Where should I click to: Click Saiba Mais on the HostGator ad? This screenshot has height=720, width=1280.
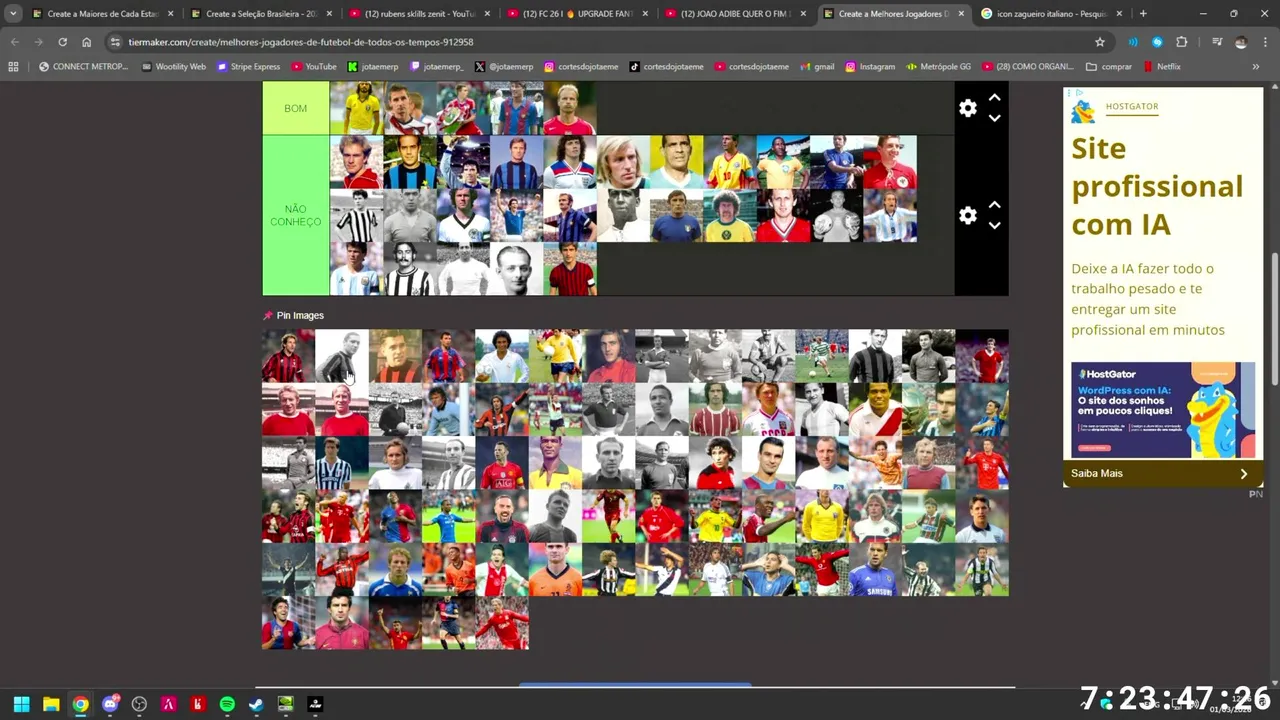click(x=1162, y=473)
